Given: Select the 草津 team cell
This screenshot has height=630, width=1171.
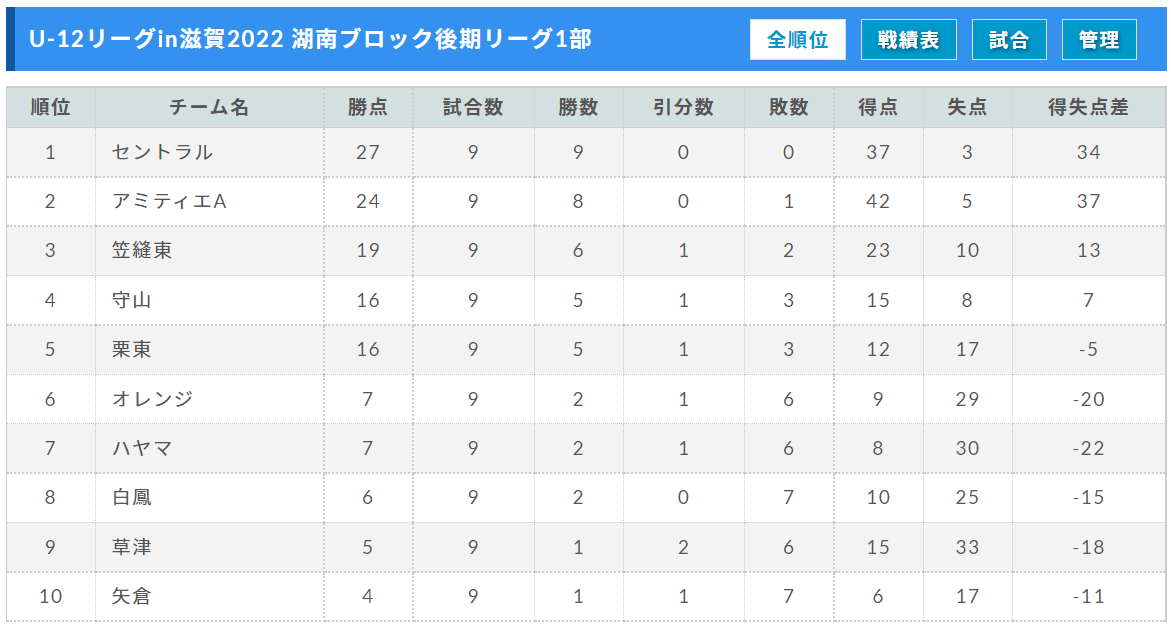Looking at the screenshot, I should [x=131, y=547].
